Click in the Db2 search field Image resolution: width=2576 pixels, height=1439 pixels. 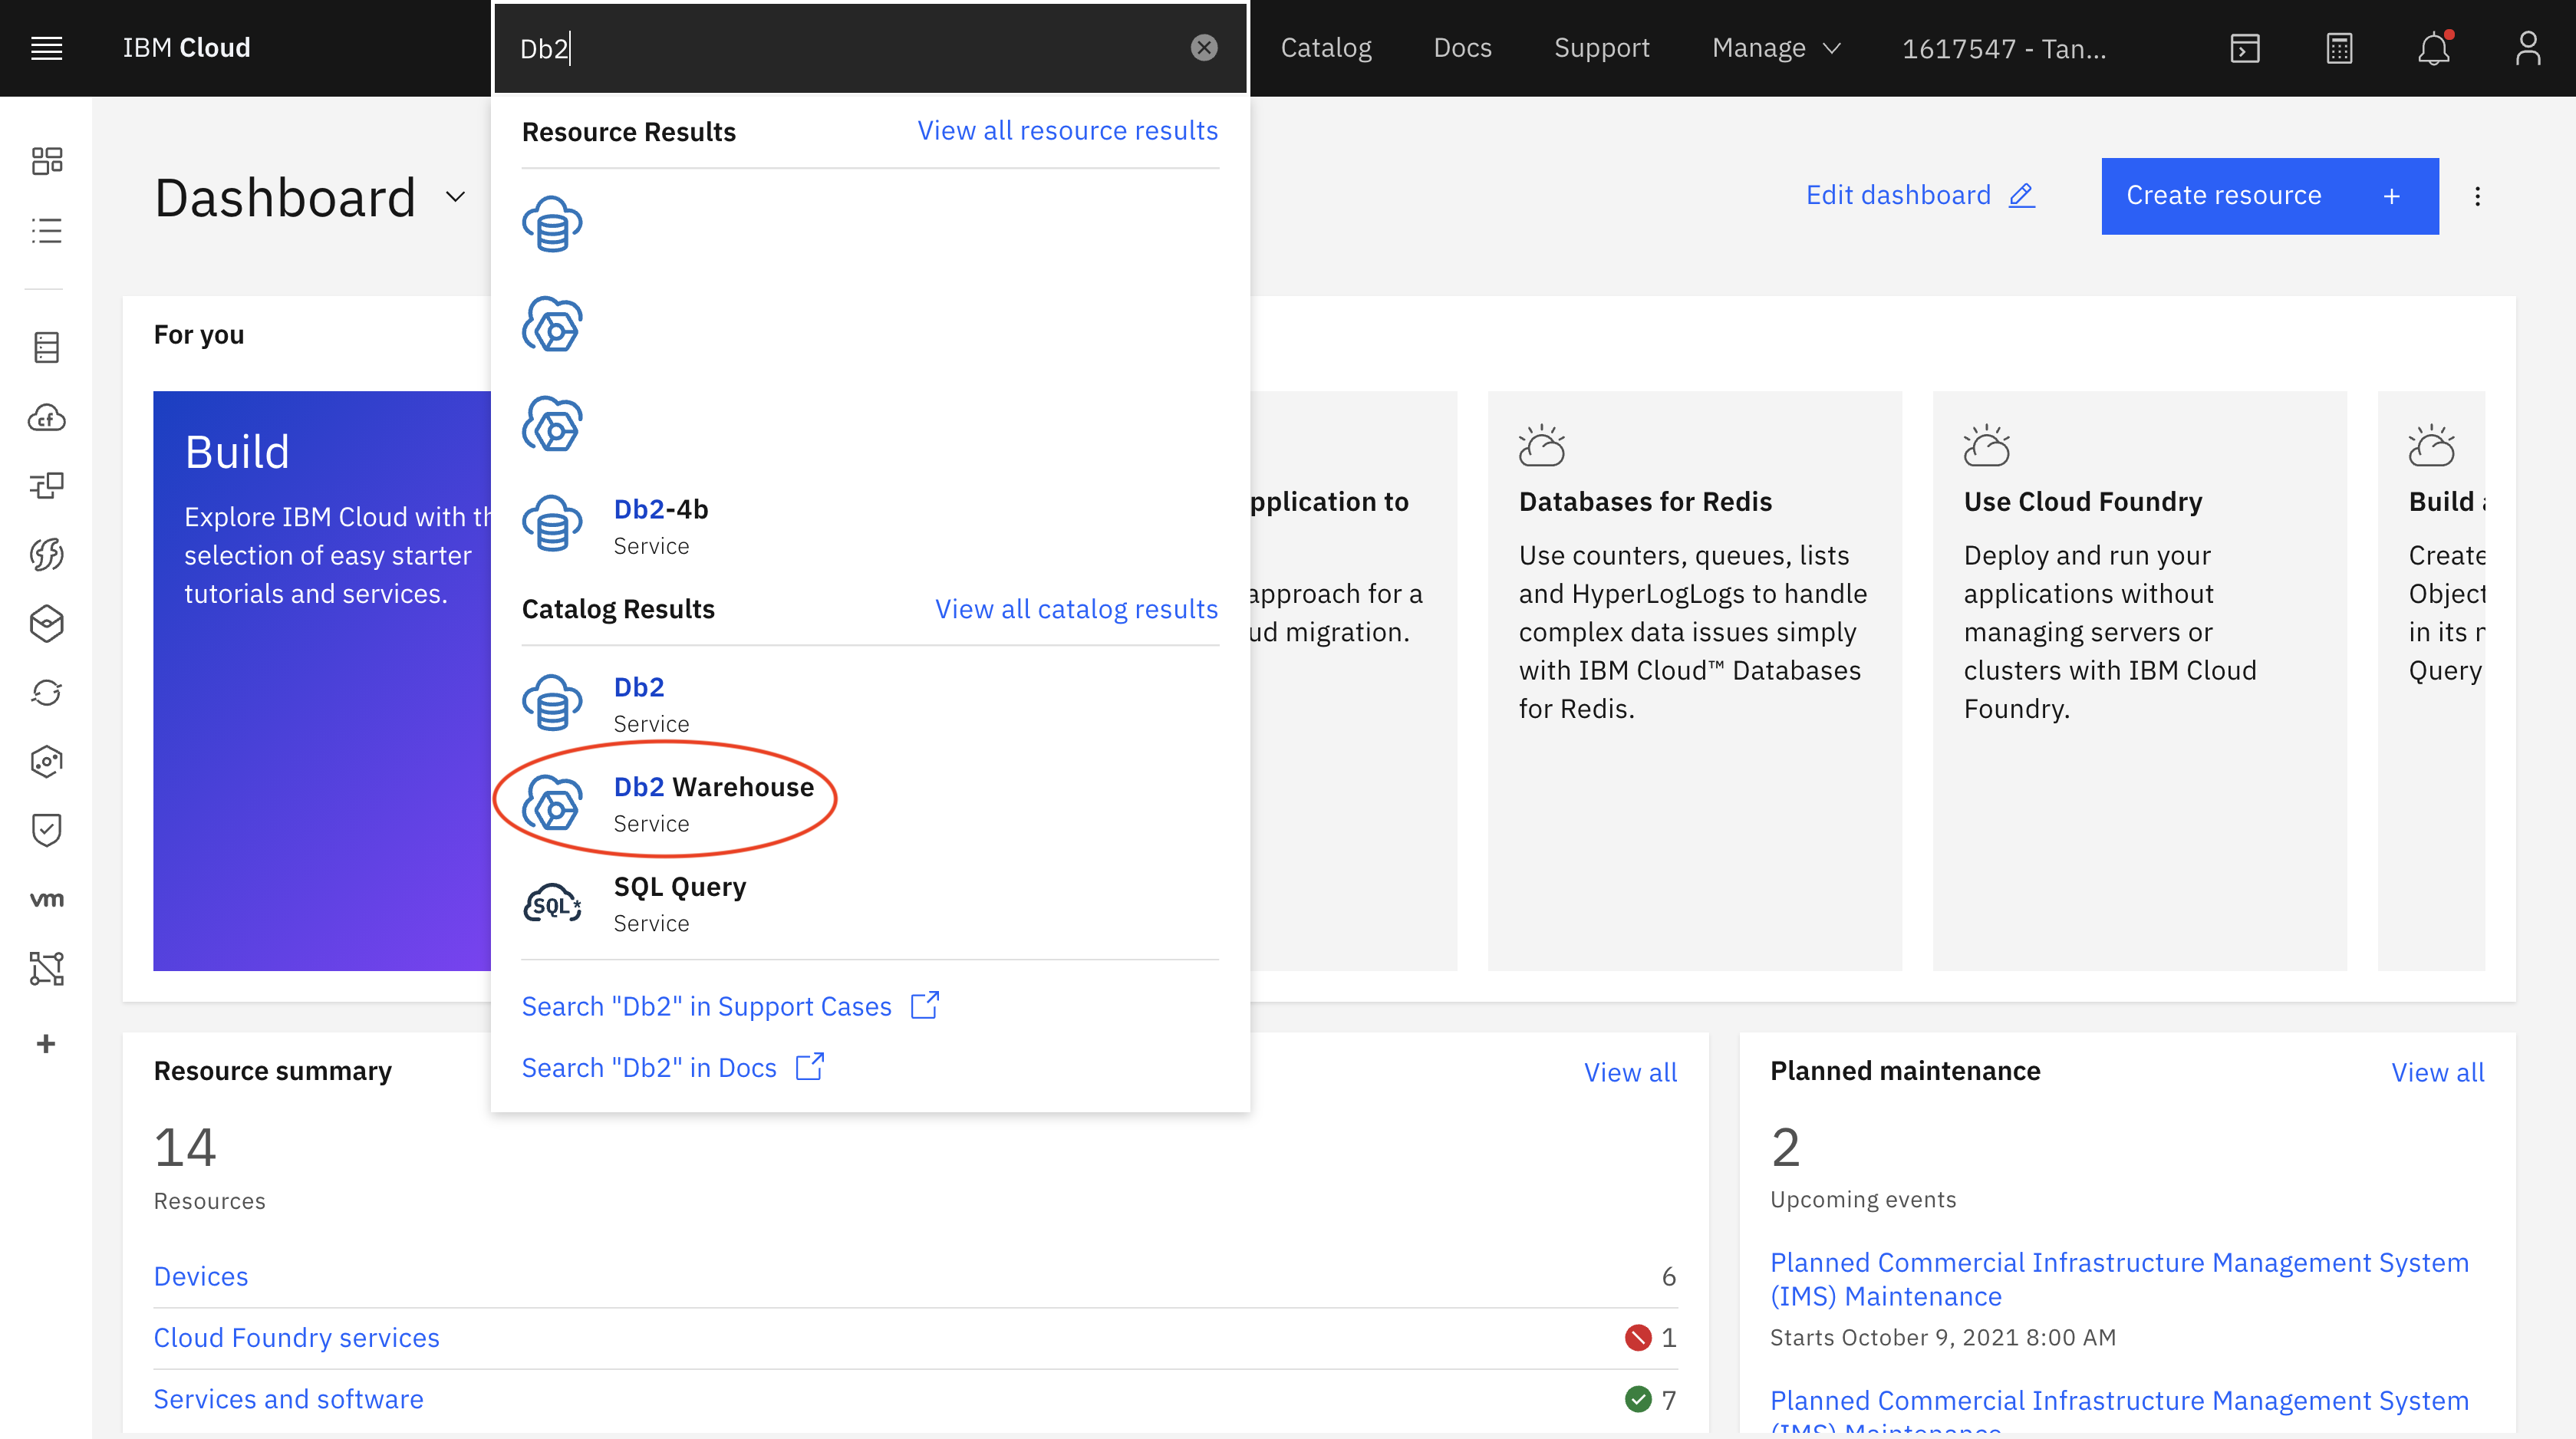click(850, 48)
